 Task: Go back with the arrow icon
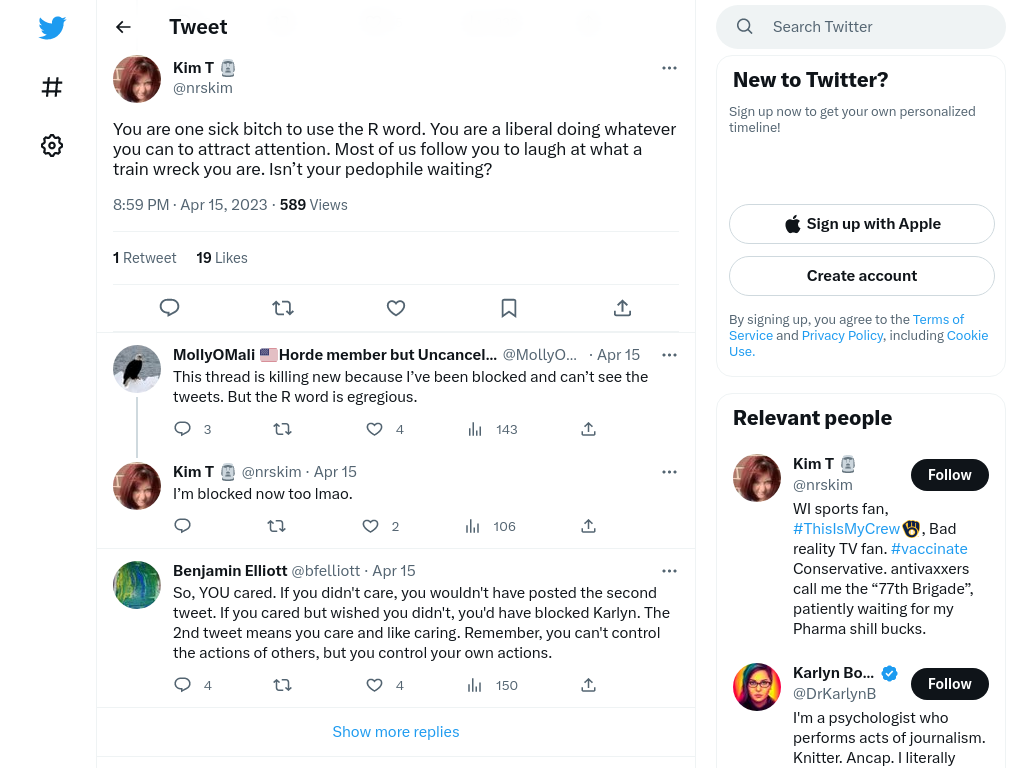tap(123, 27)
